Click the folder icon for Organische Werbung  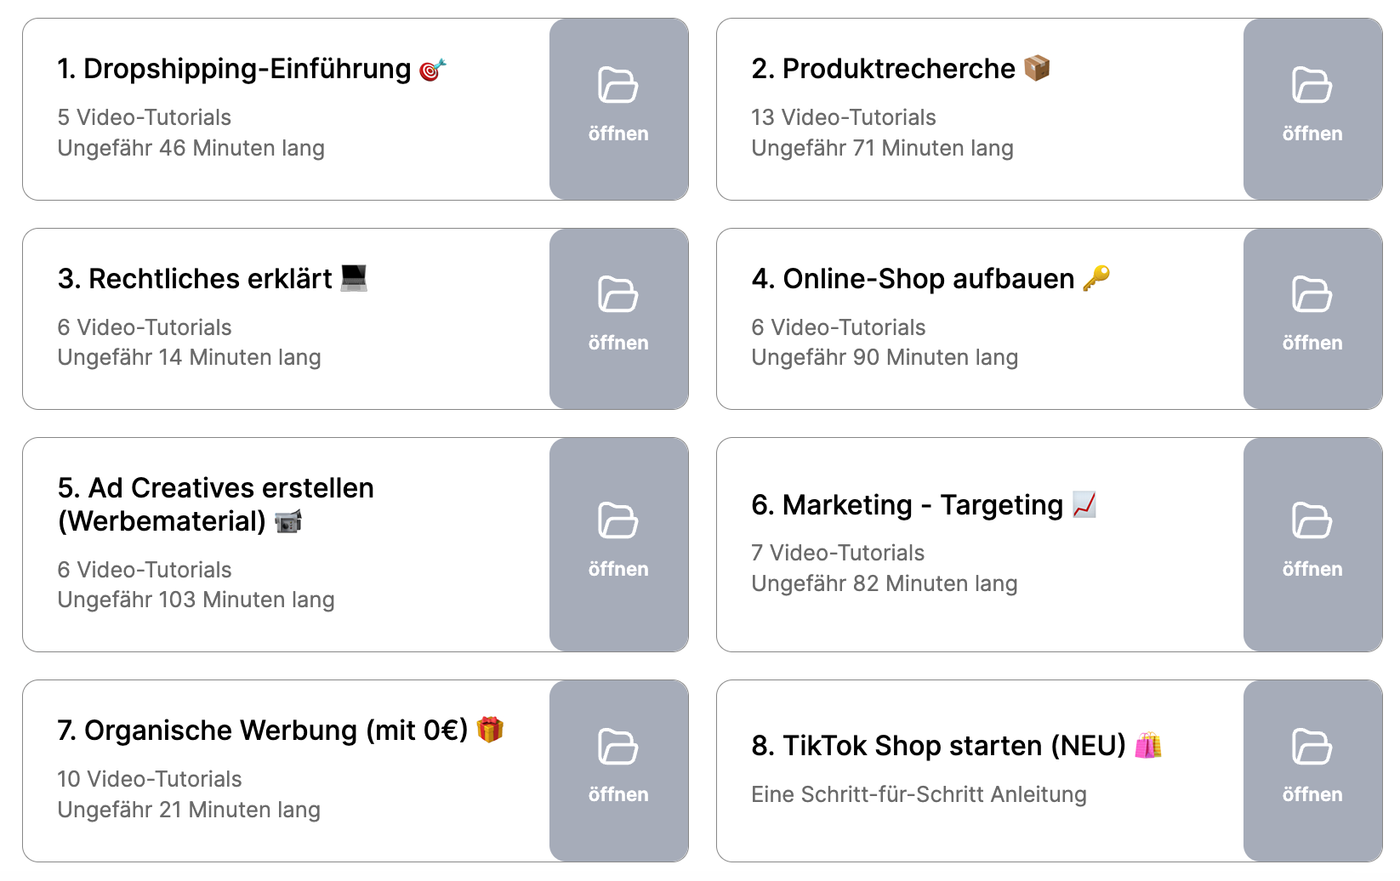[618, 748]
